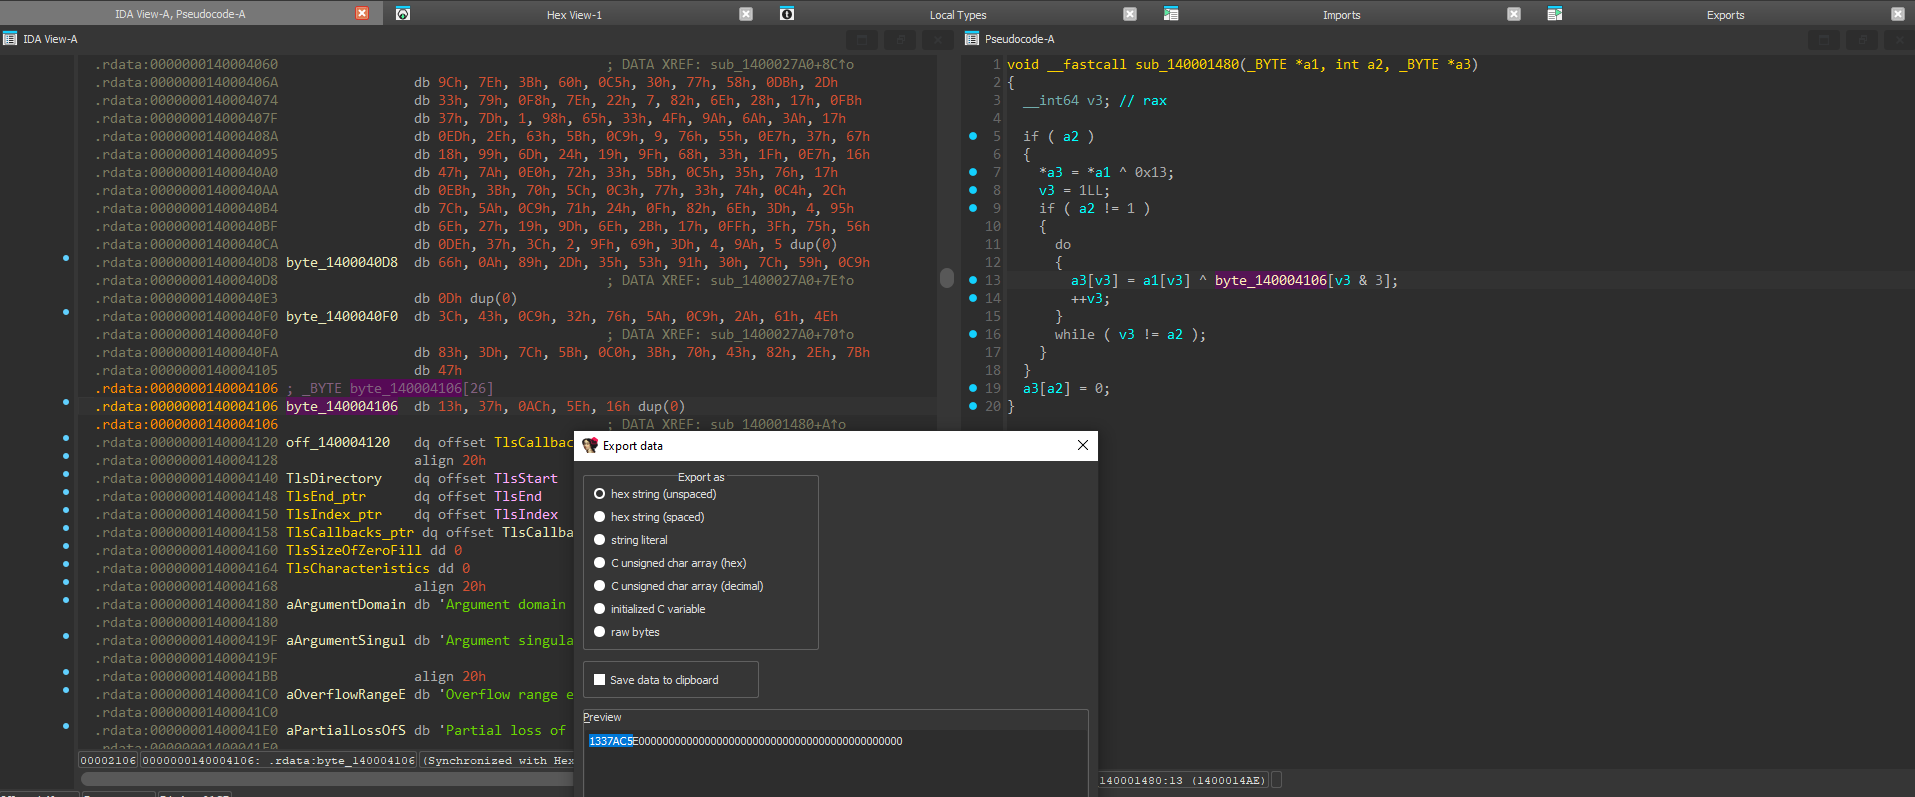Click the Export data dialog title icon

click(590, 446)
